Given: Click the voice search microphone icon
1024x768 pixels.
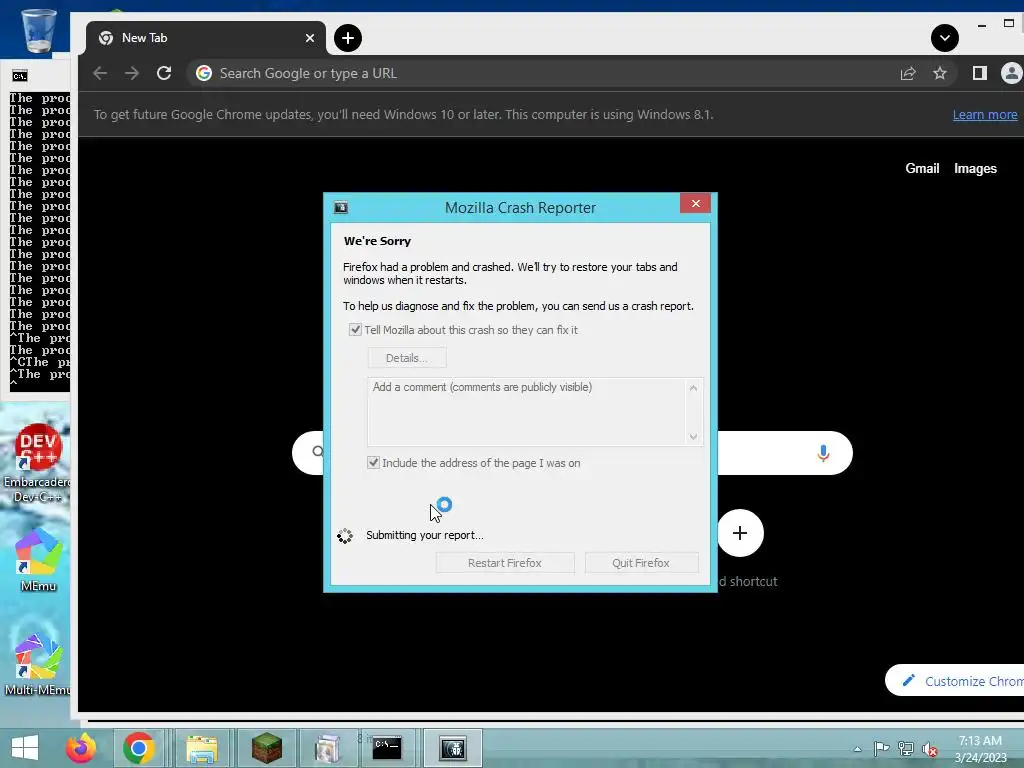Looking at the screenshot, I should [824, 453].
